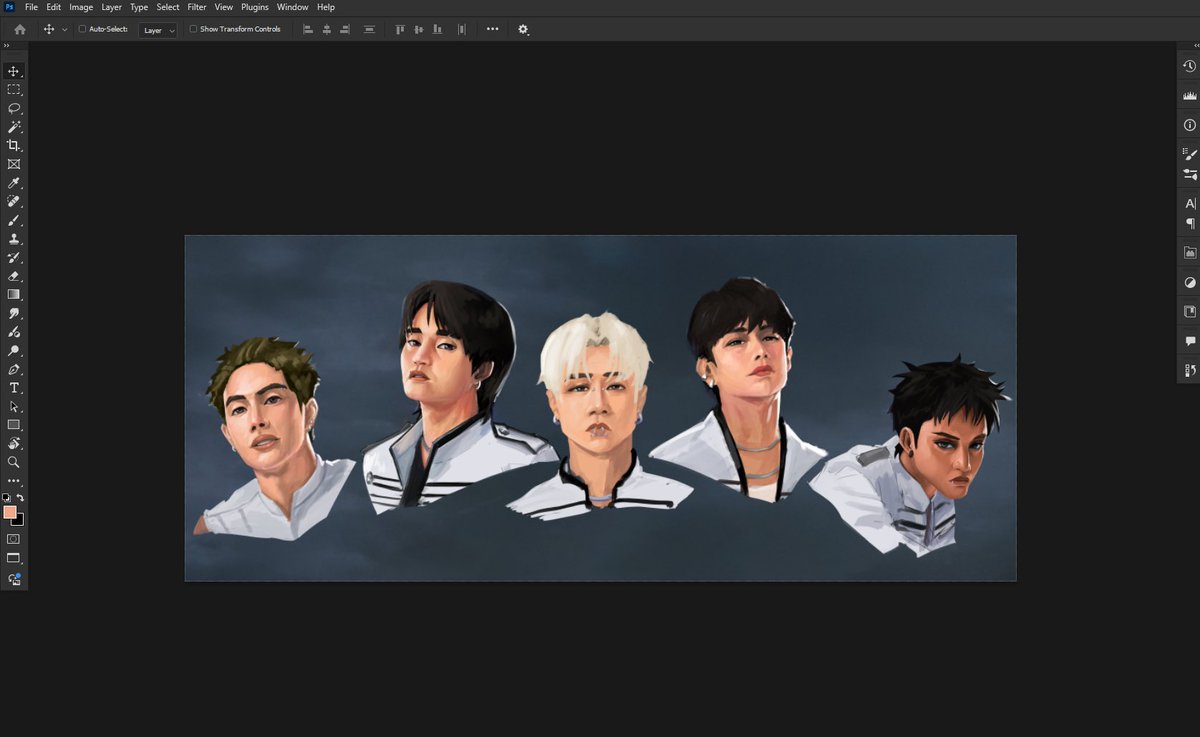Select the Rectangle shape tool

[x=14, y=425]
